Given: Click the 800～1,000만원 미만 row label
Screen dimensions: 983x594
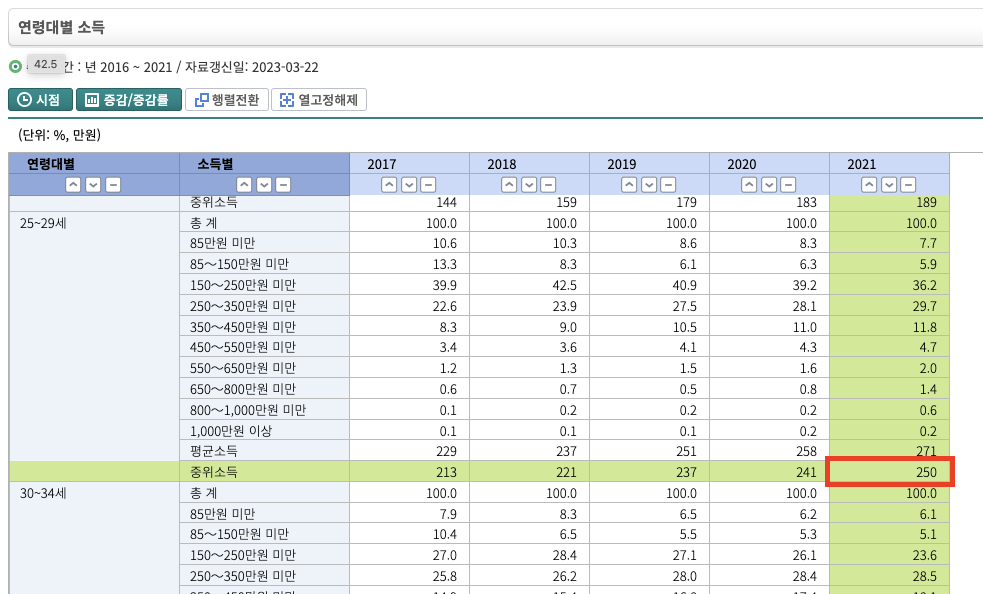Looking at the screenshot, I should click(x=248, y=410).
